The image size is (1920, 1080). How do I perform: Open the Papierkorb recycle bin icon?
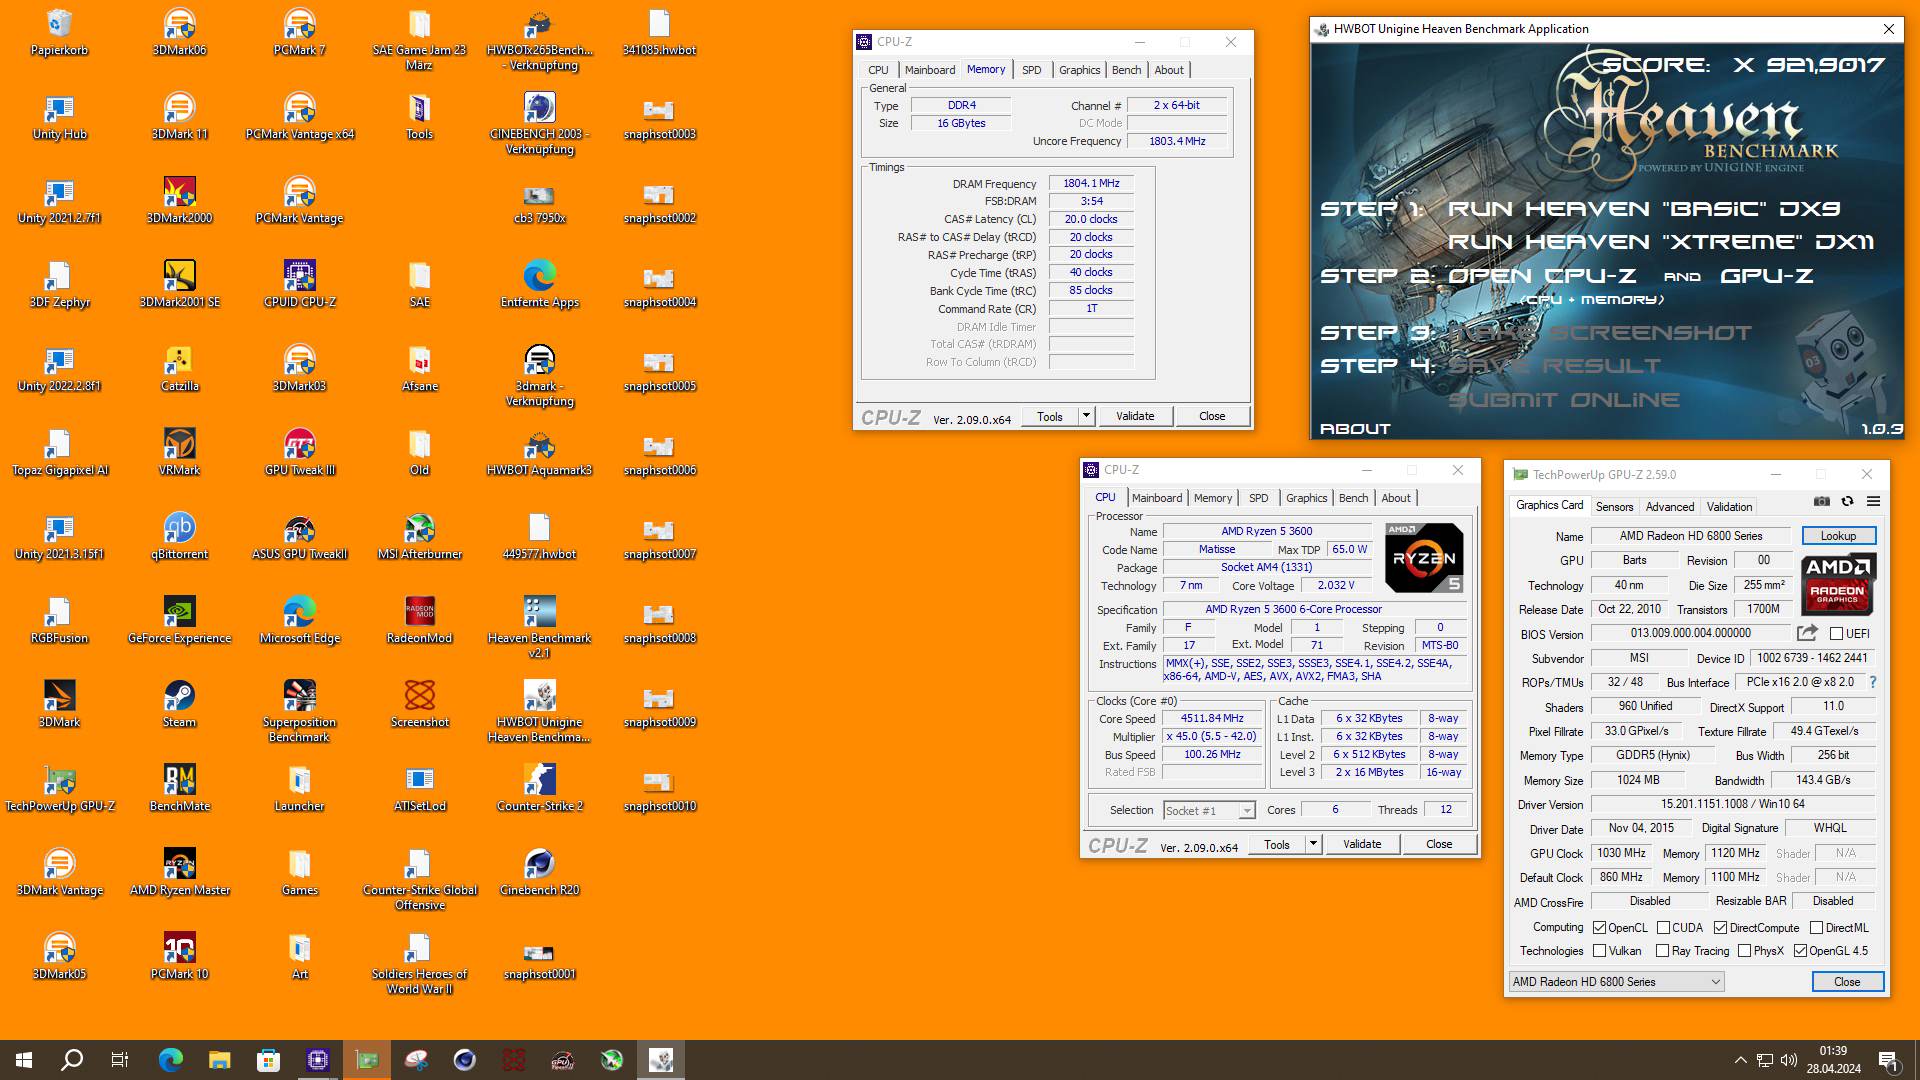coord(59,31)
